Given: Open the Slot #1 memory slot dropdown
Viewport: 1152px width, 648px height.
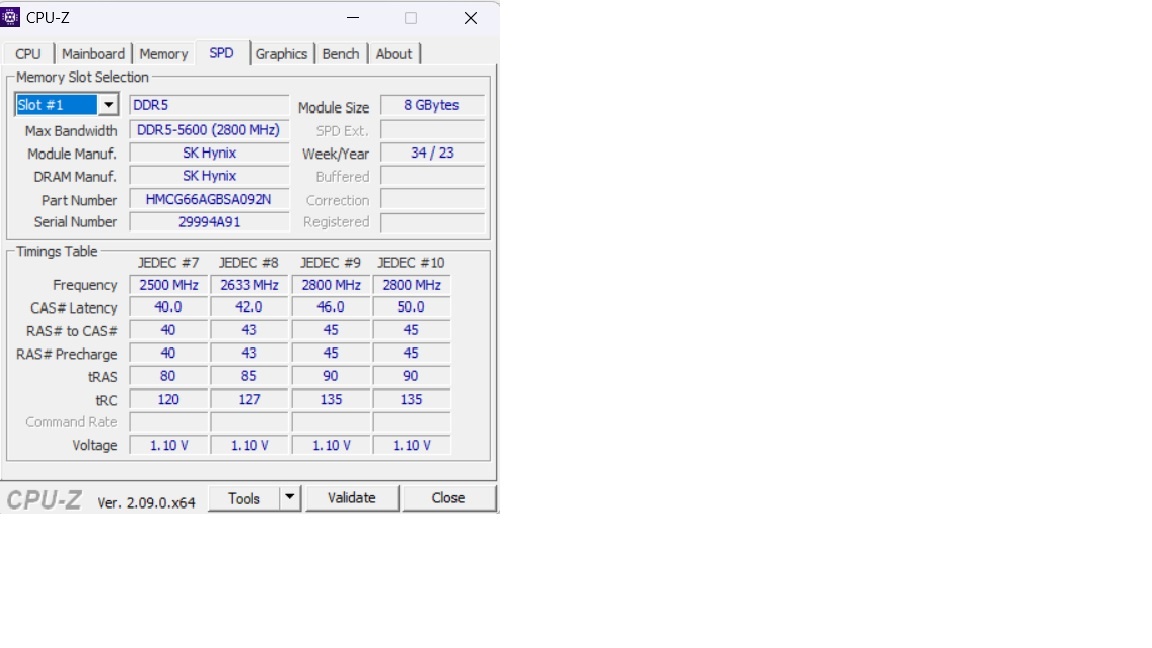Looking at the screenshot, I should click(x=109, y=105).
